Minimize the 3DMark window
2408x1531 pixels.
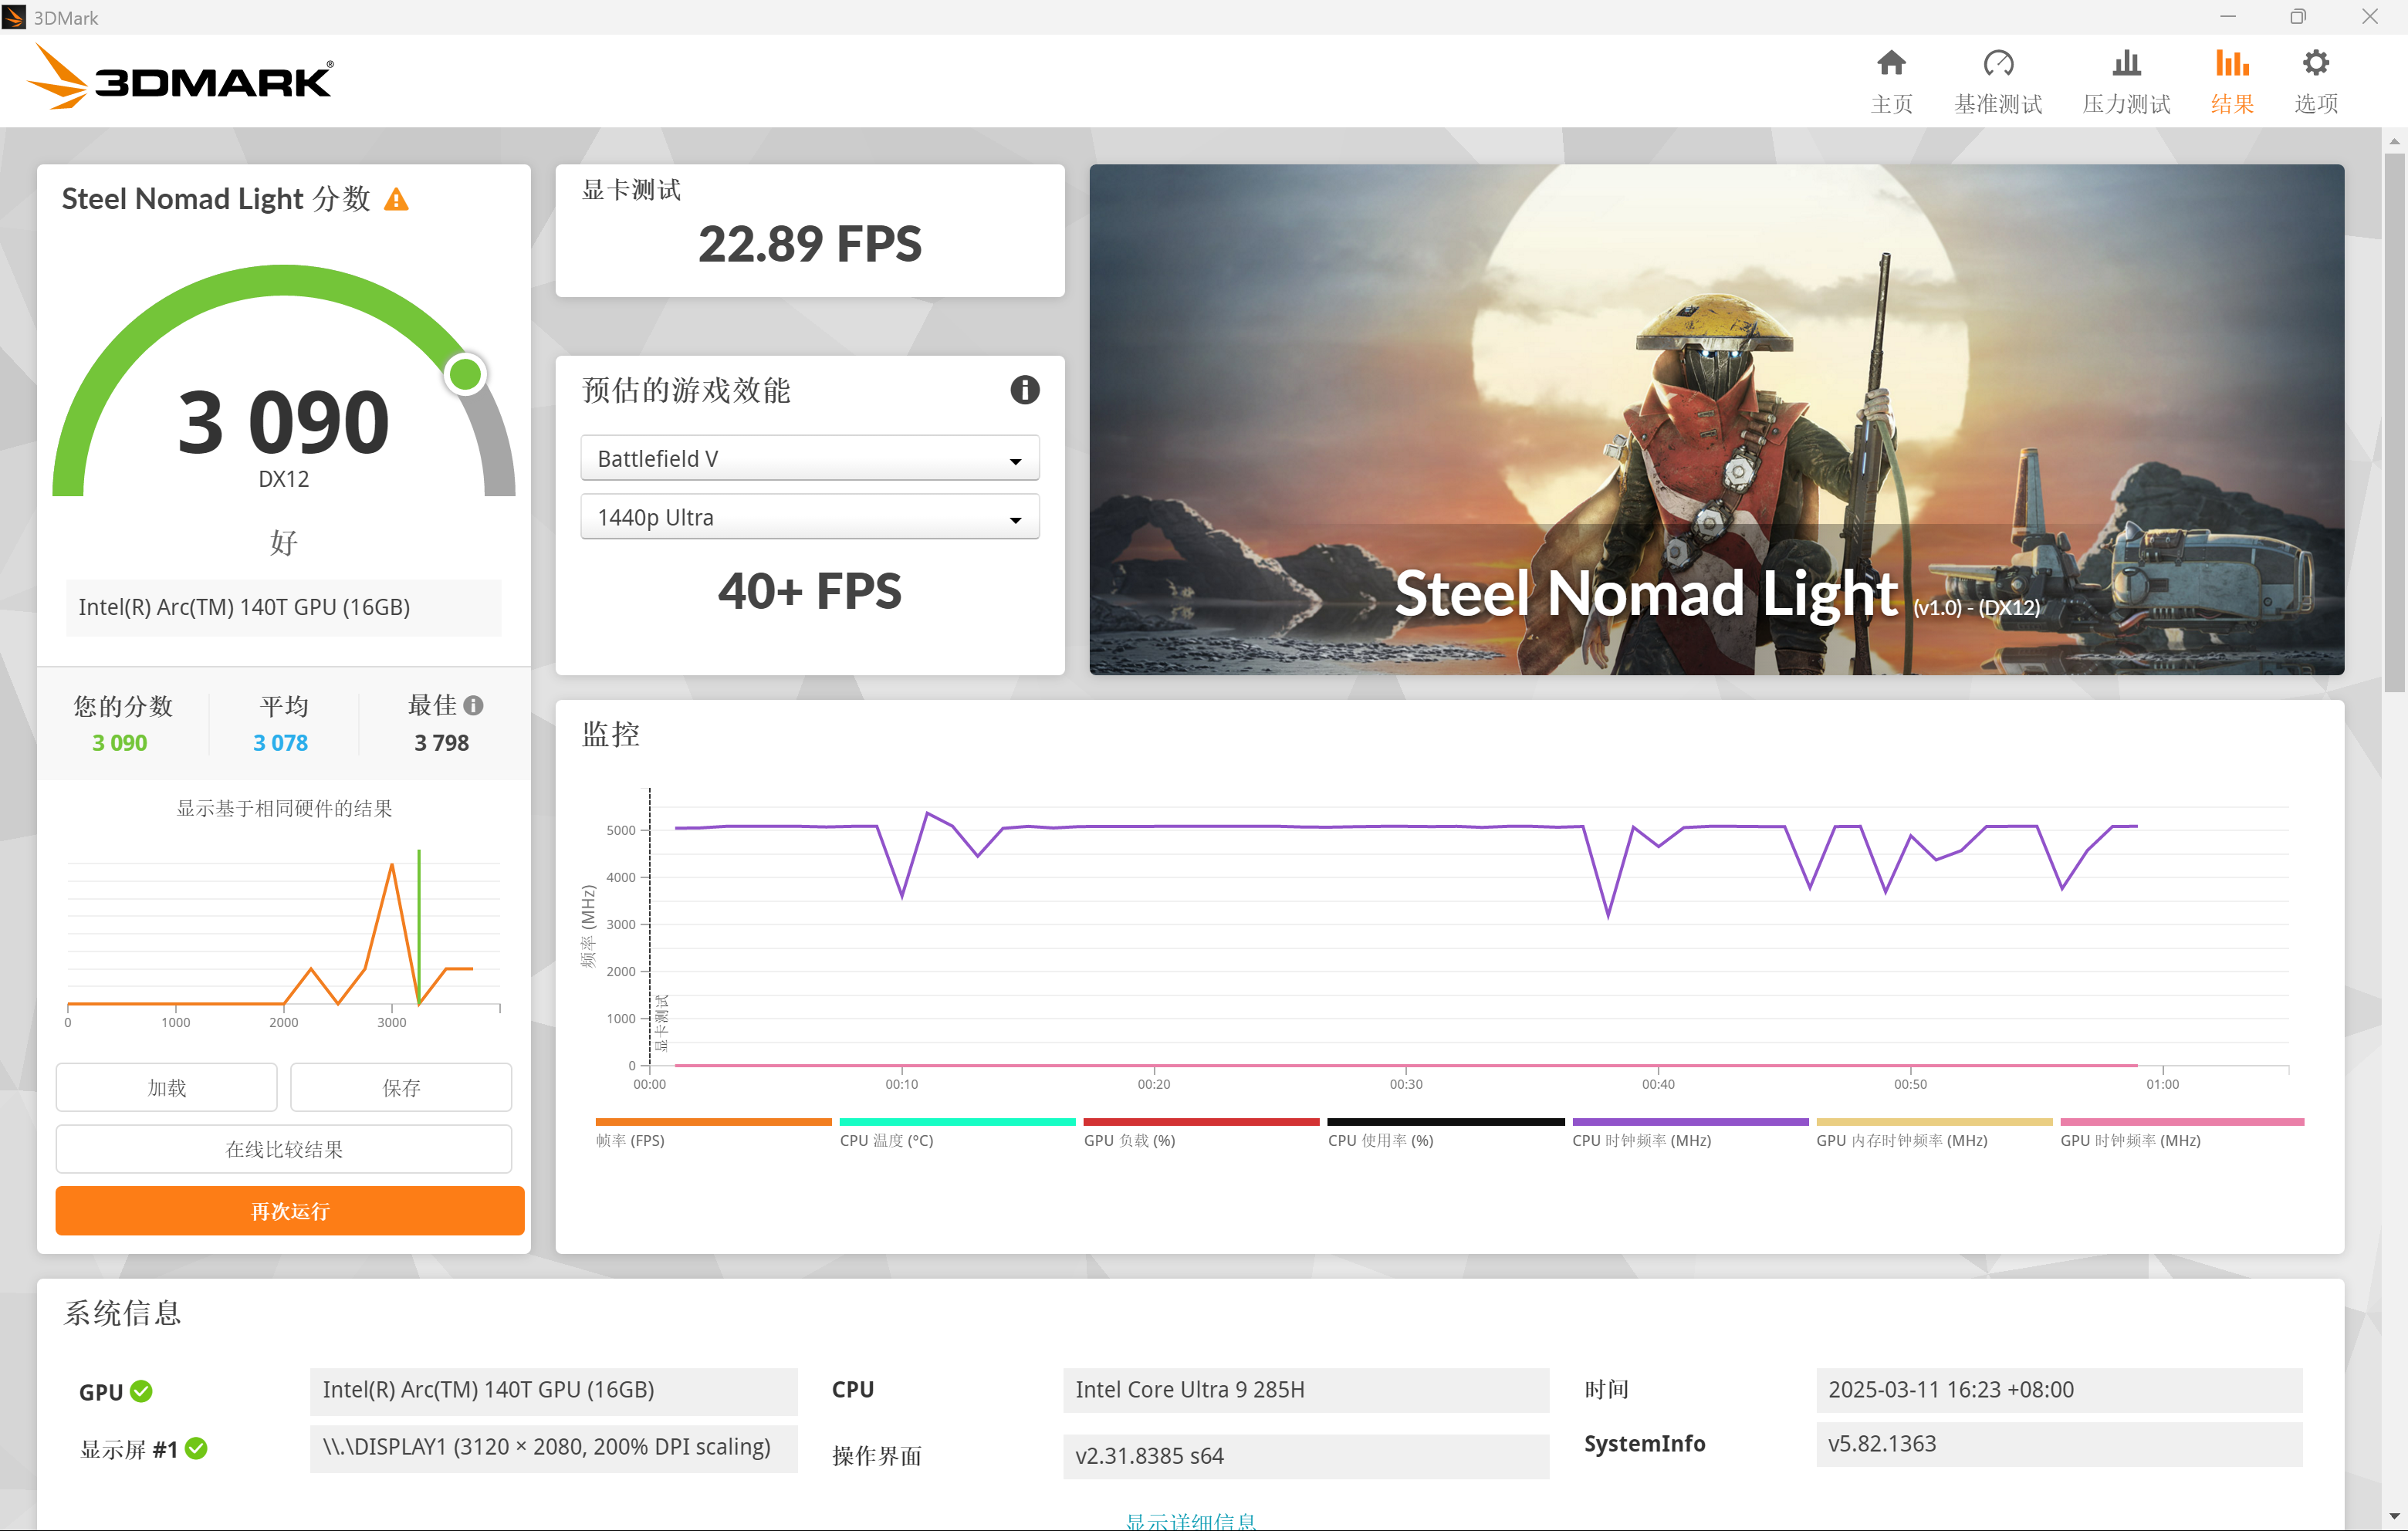[2227, 17]
